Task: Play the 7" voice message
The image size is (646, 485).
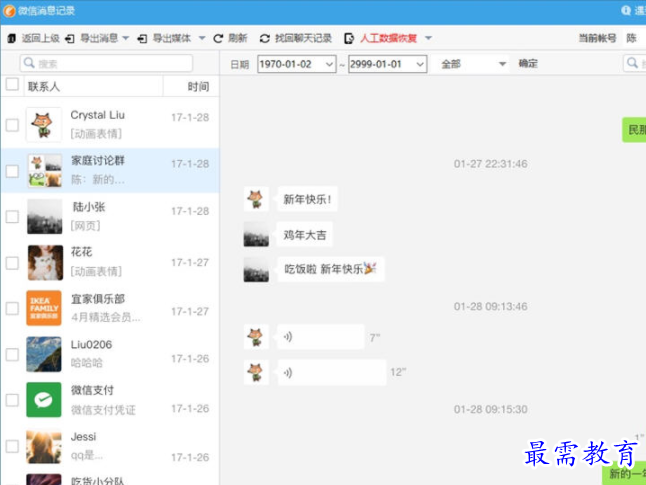Action: tap(321, 337)
